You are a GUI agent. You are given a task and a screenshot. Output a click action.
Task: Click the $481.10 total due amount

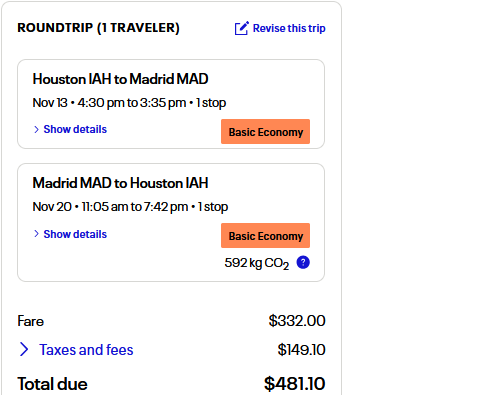point(294,384)
